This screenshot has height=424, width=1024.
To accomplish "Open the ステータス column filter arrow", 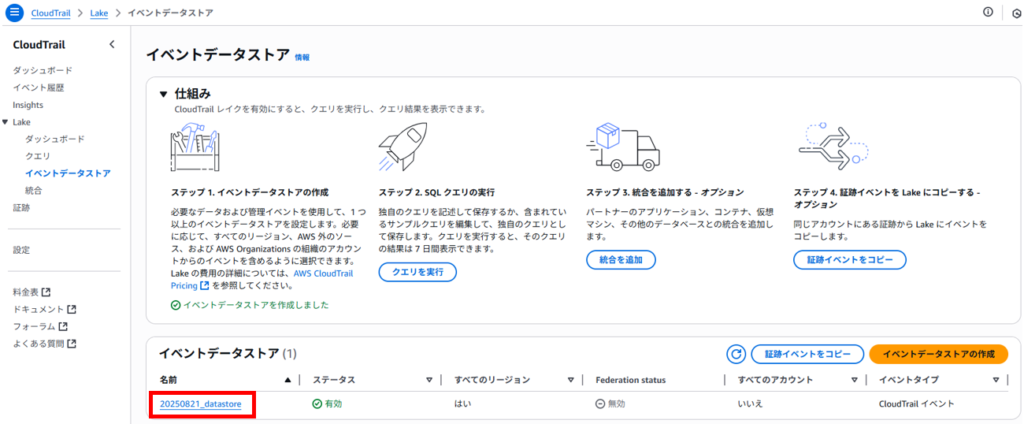I will coord(429,380).
